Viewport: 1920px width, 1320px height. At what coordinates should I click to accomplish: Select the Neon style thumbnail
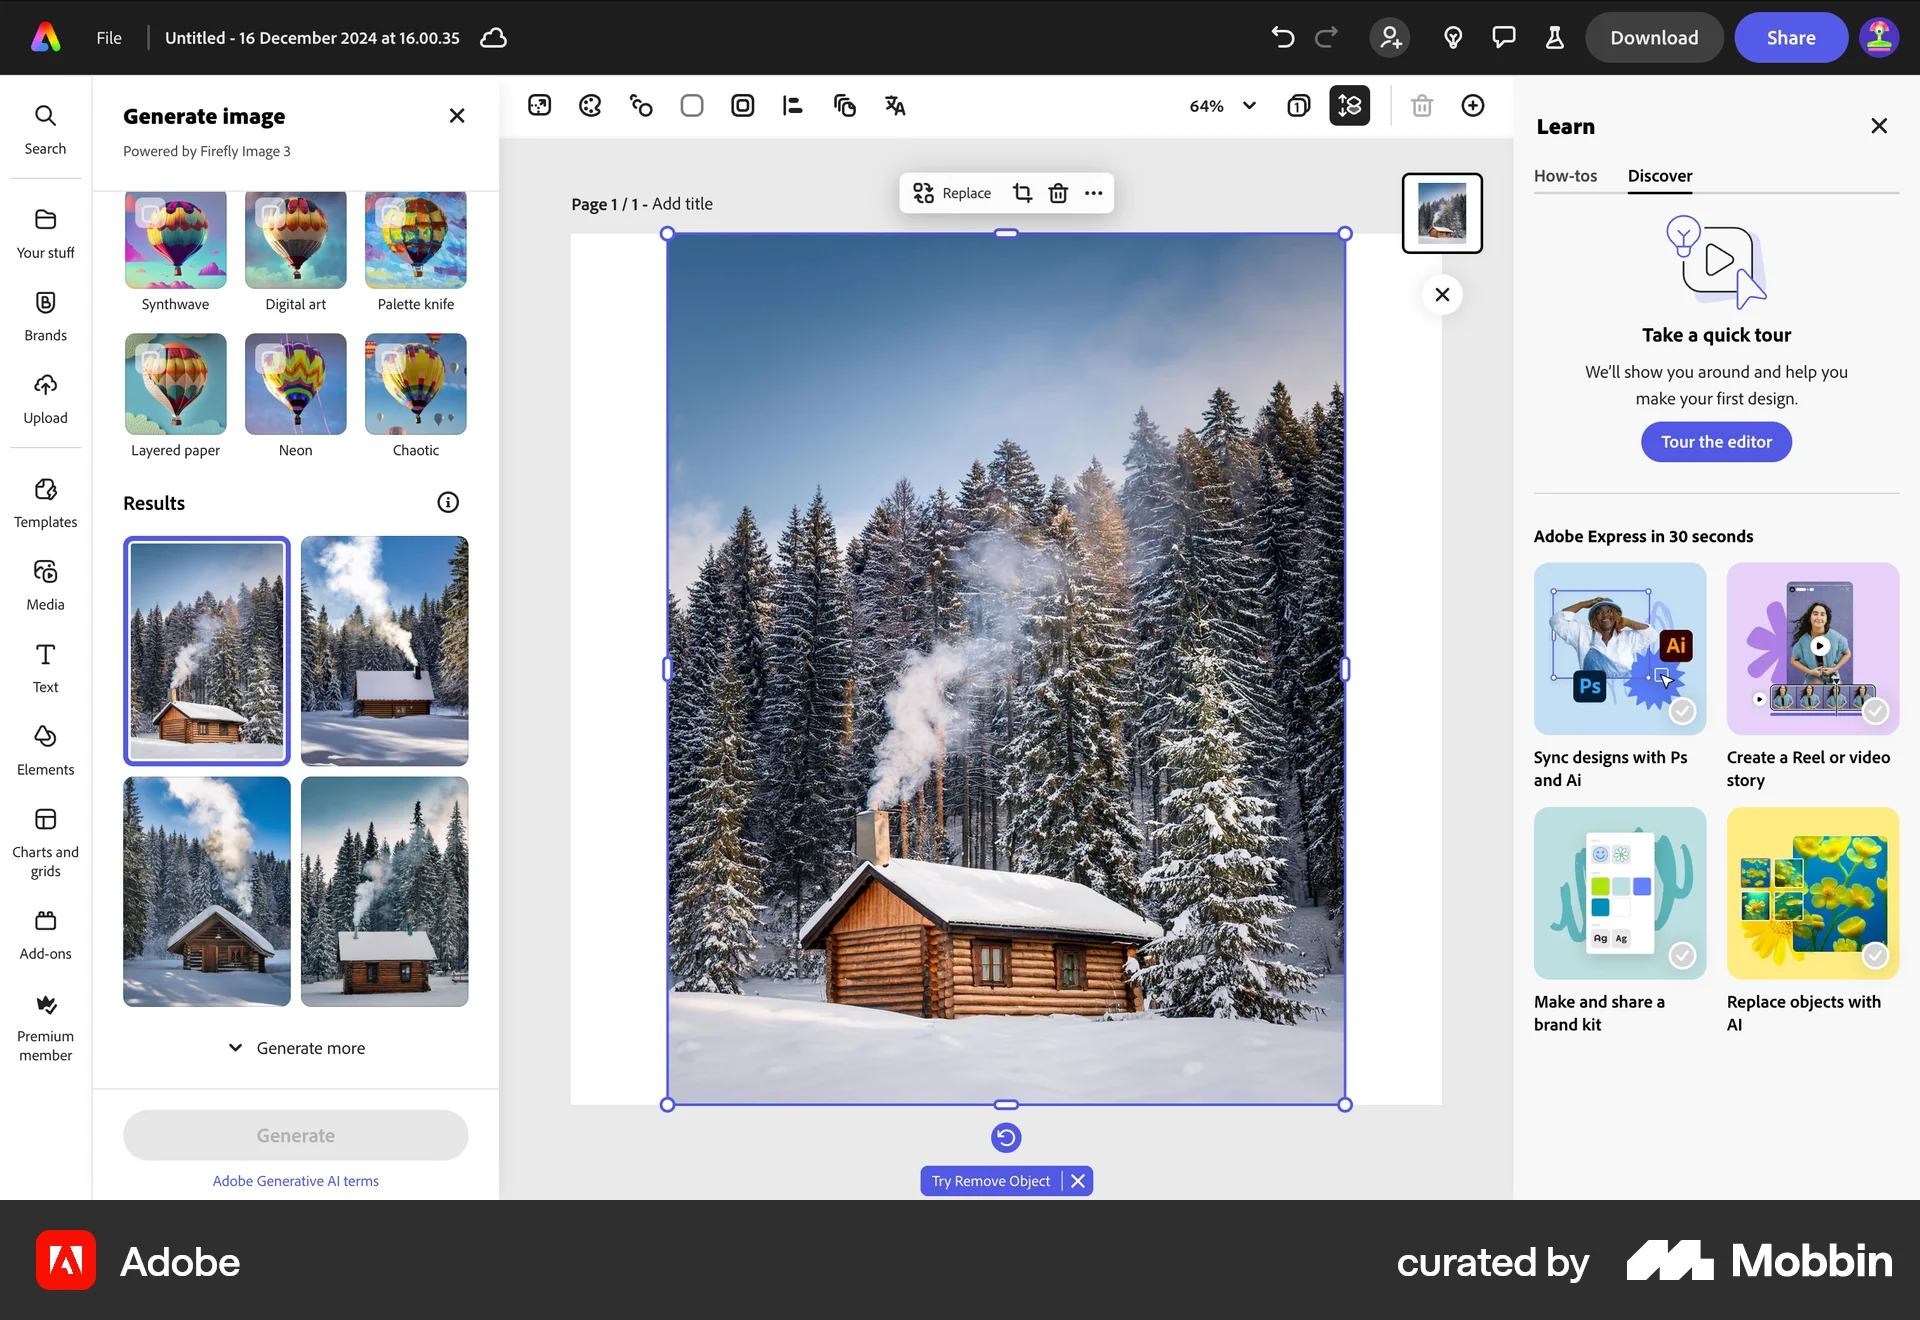[x=295, y=384]
